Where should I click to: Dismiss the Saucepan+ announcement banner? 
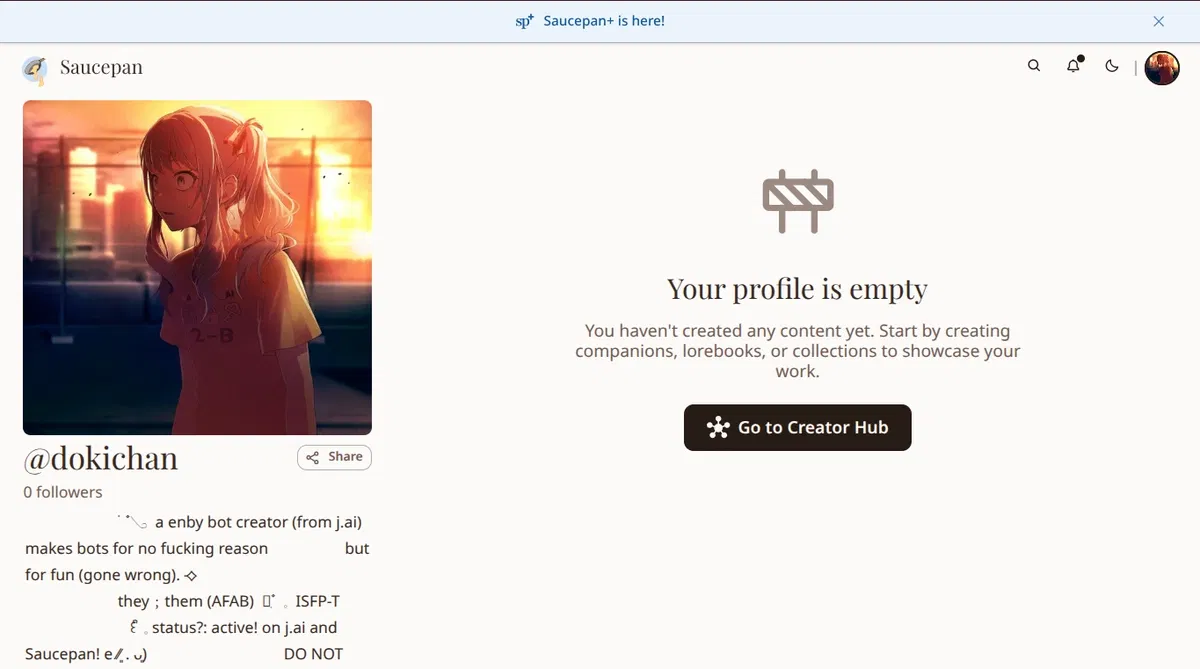[1159, 21]
